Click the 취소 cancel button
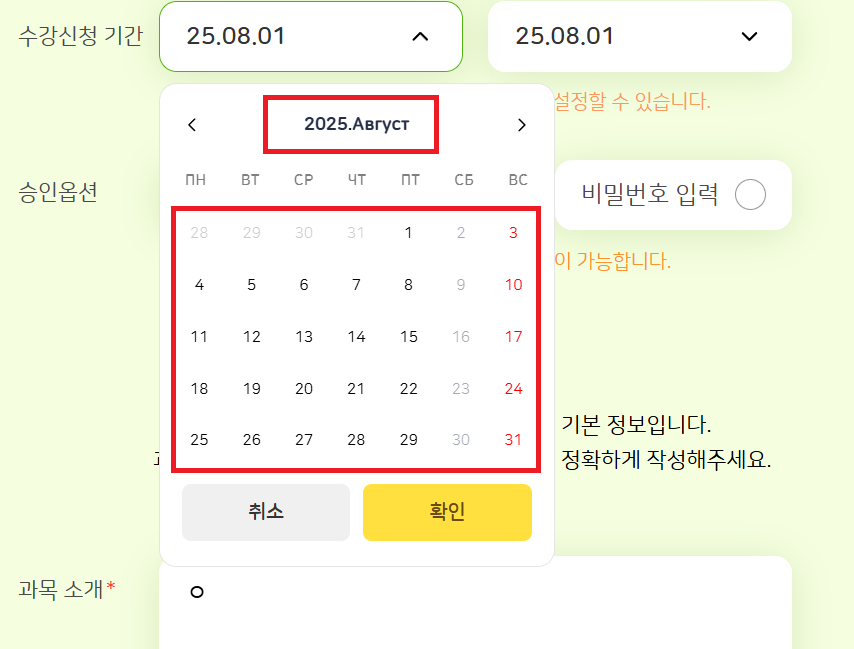 point(266,512)
